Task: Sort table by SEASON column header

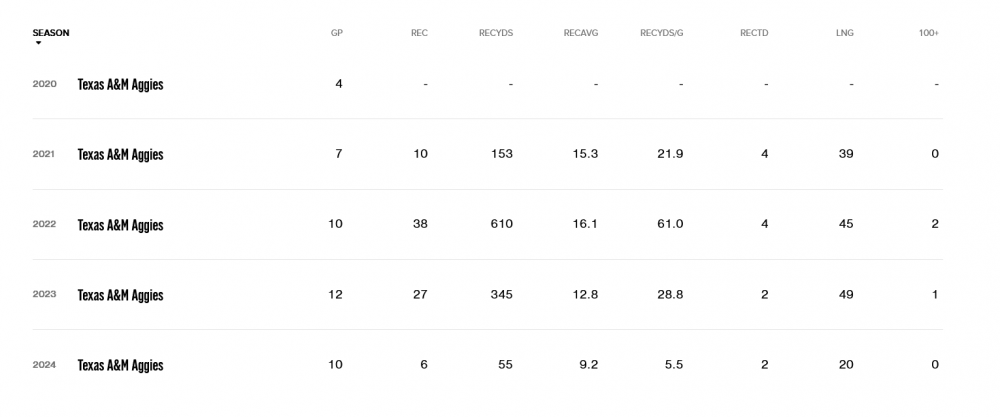Action: [x=51, y=33]
